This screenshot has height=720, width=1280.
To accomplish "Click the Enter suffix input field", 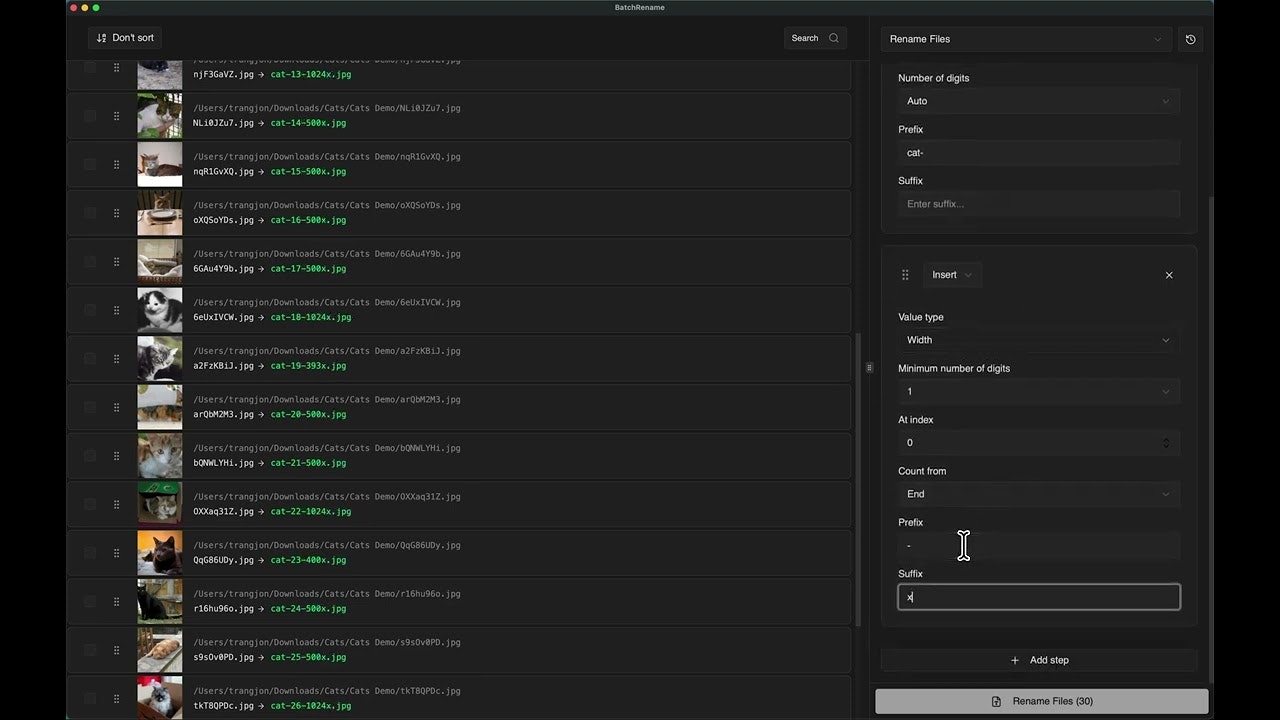I will (x=1039, y=204).
